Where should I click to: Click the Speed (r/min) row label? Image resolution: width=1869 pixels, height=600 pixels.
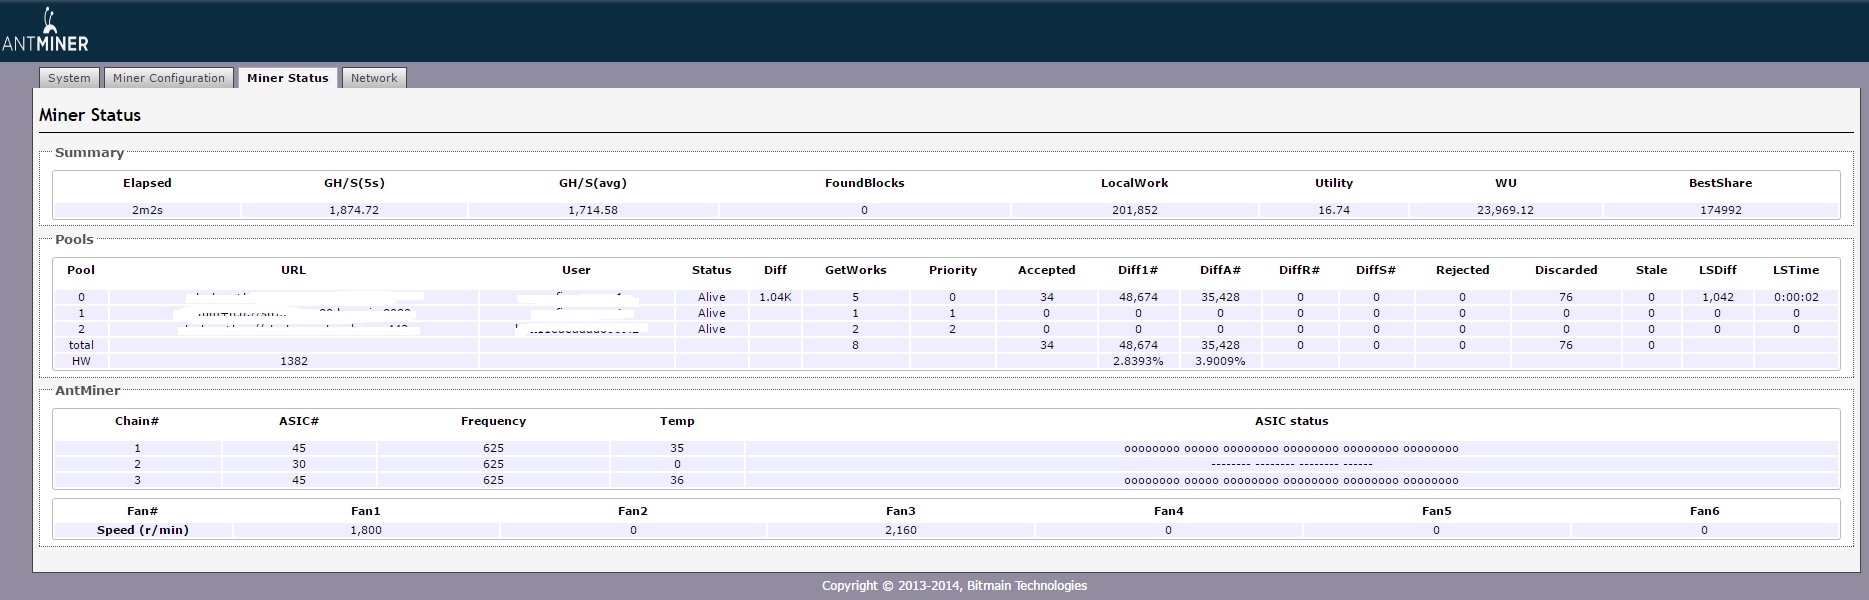pos(143,530)
